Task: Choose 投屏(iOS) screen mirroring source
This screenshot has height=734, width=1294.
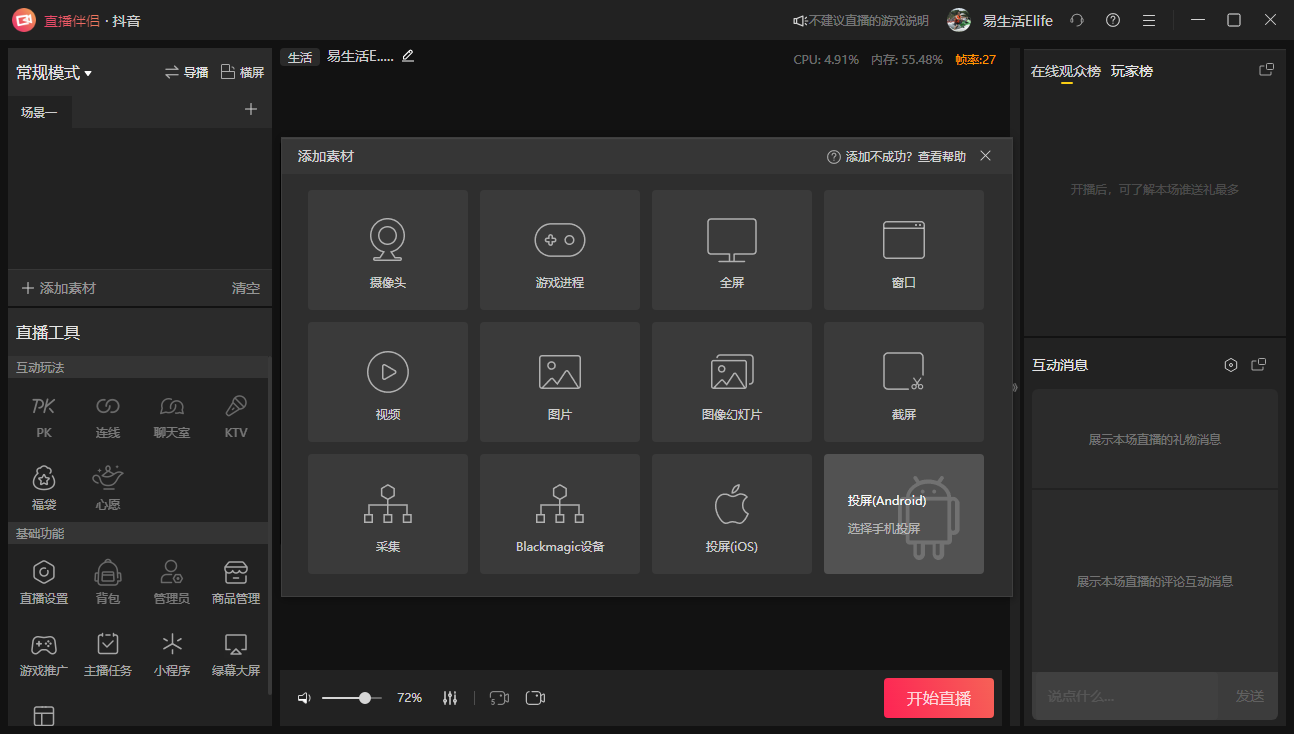Action: [x=732, y=513]
